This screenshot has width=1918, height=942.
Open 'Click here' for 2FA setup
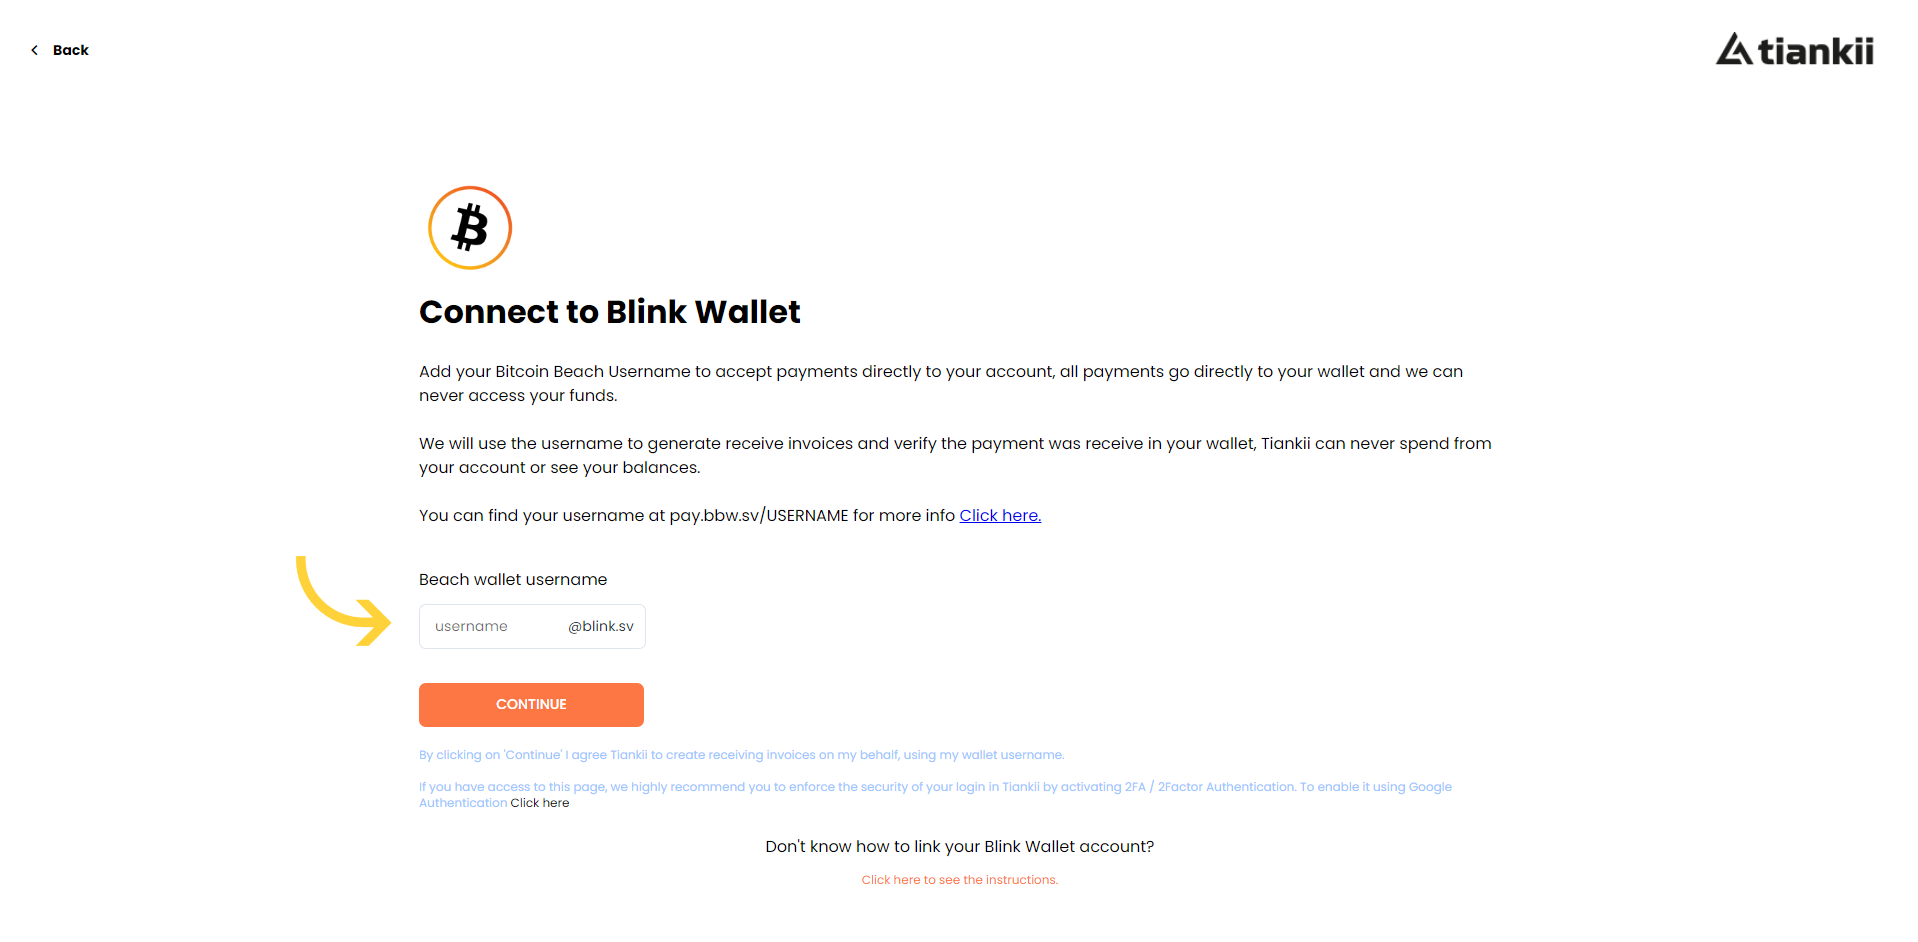click(x=540, y=803)
